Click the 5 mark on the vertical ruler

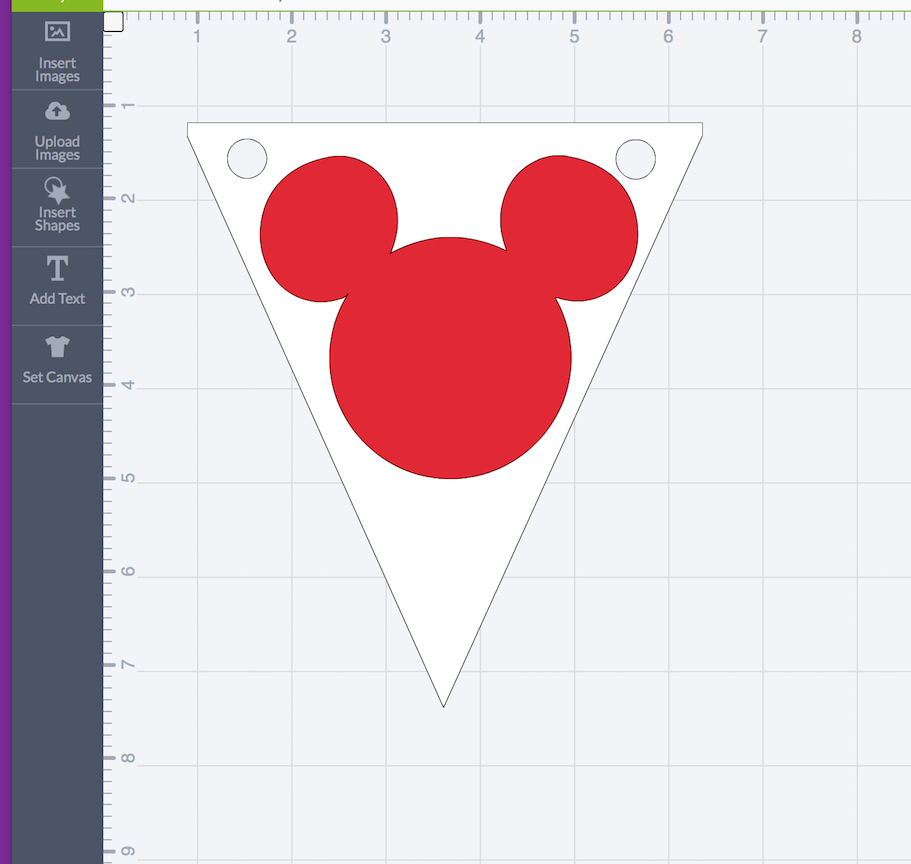click(x=127, y=481)
